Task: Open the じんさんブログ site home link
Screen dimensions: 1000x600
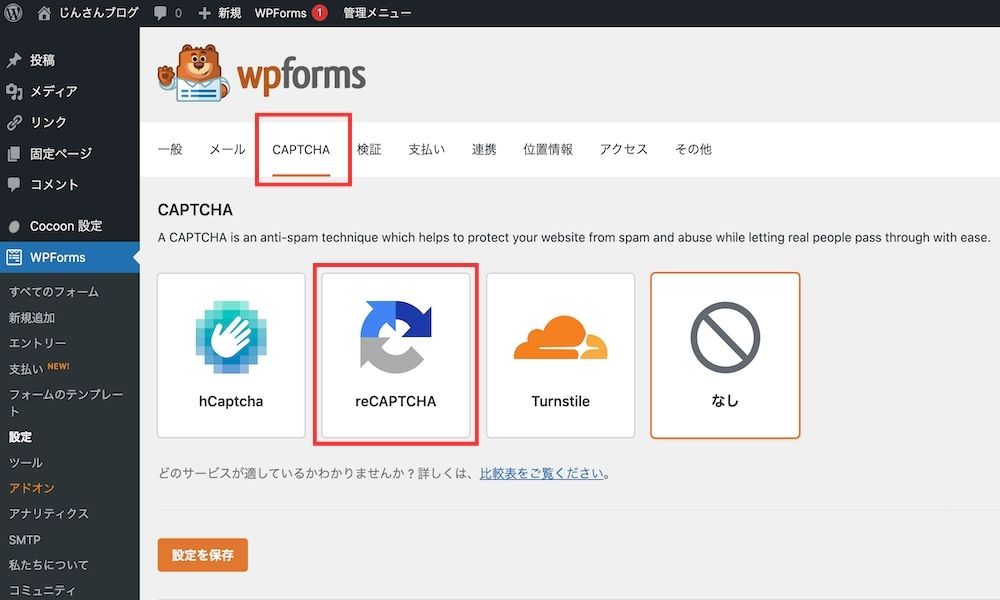Action: (x=88, y=13)
